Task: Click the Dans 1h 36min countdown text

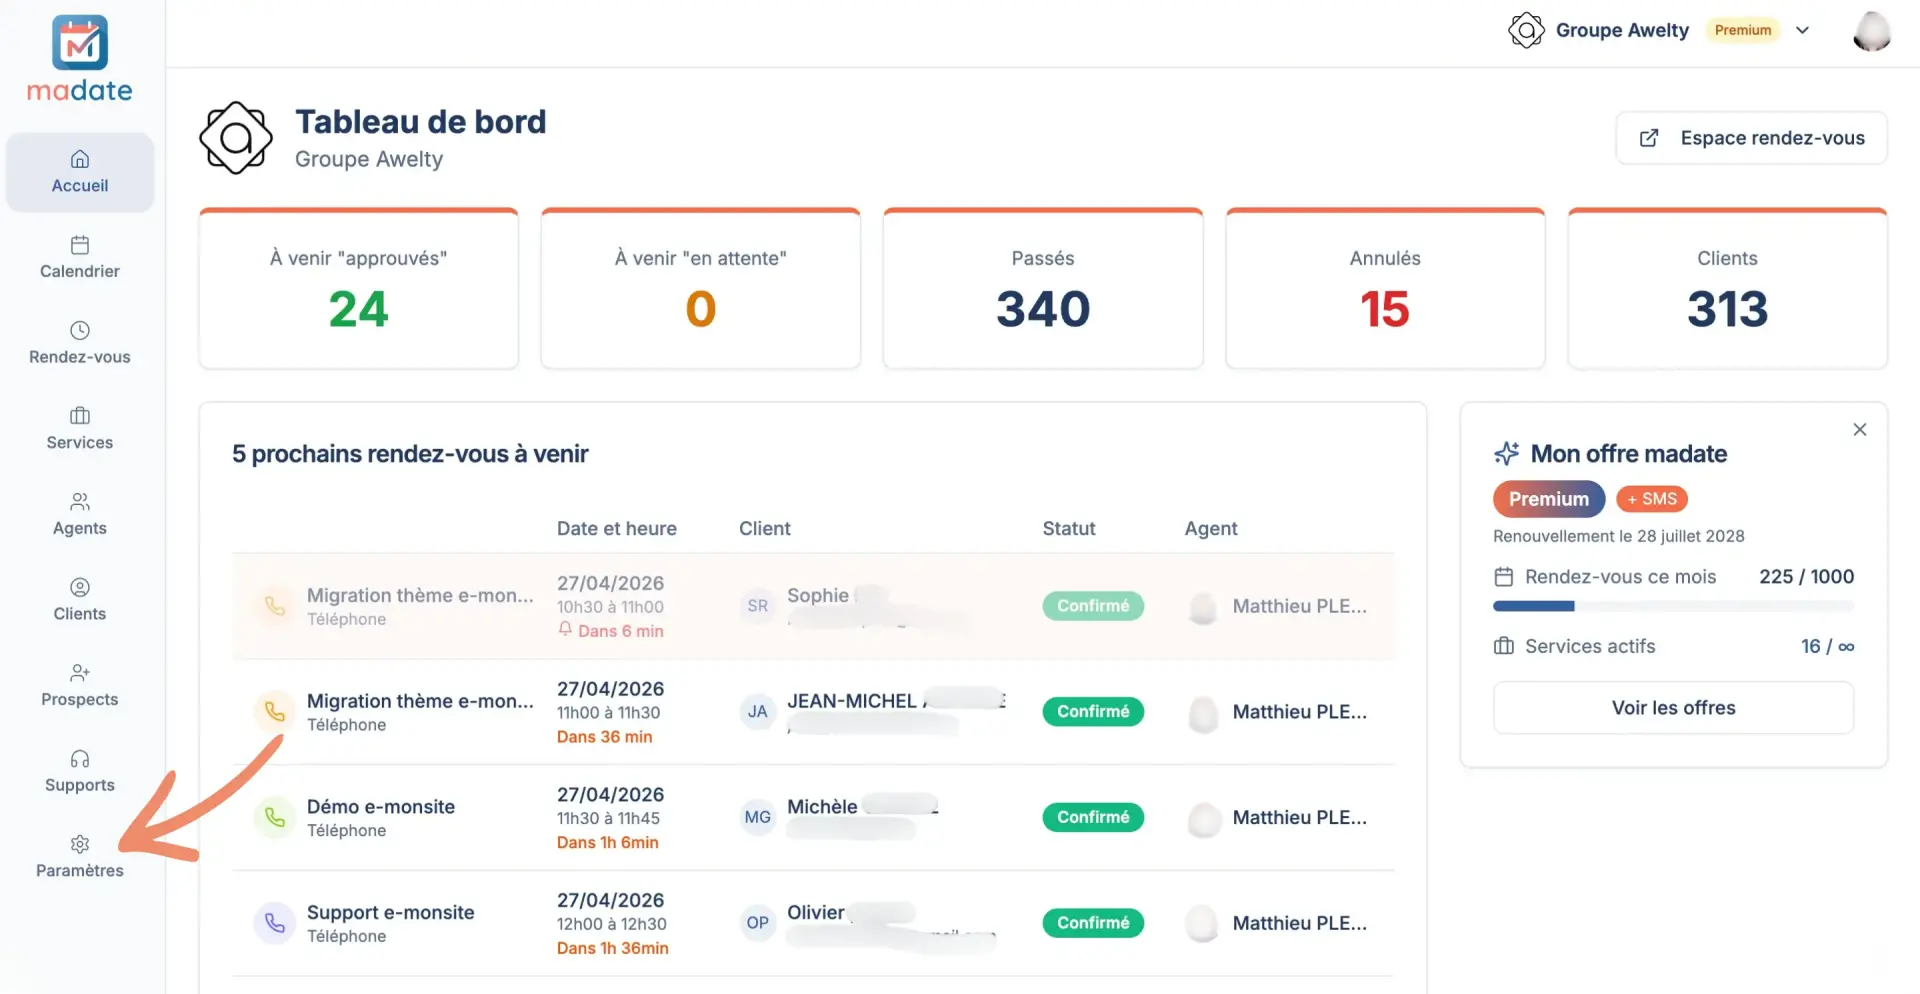Action: (613, 948)
